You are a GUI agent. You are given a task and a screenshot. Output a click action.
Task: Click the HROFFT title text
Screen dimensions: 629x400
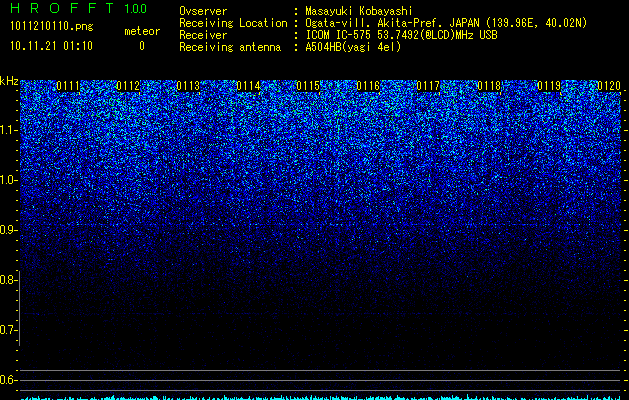pos(62,8)
